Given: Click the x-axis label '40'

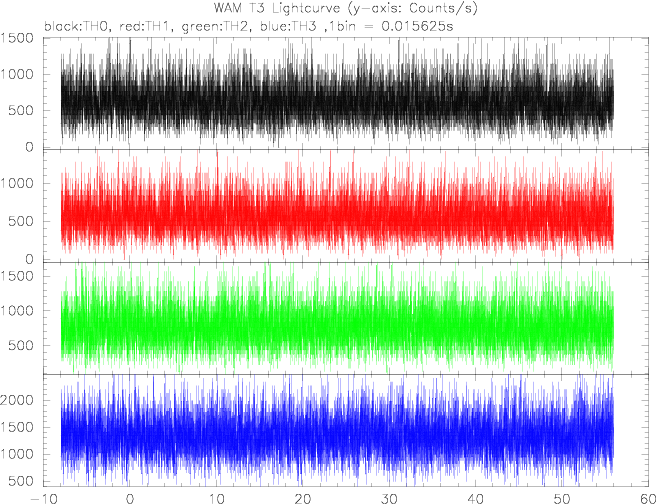Looking at the screenshot, I should tap(475, 499).
